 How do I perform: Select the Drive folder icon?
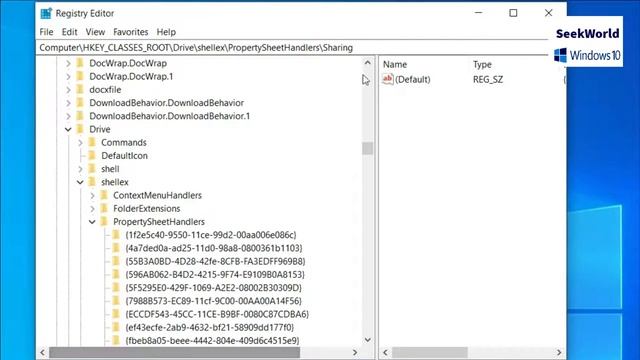[80, 129]
